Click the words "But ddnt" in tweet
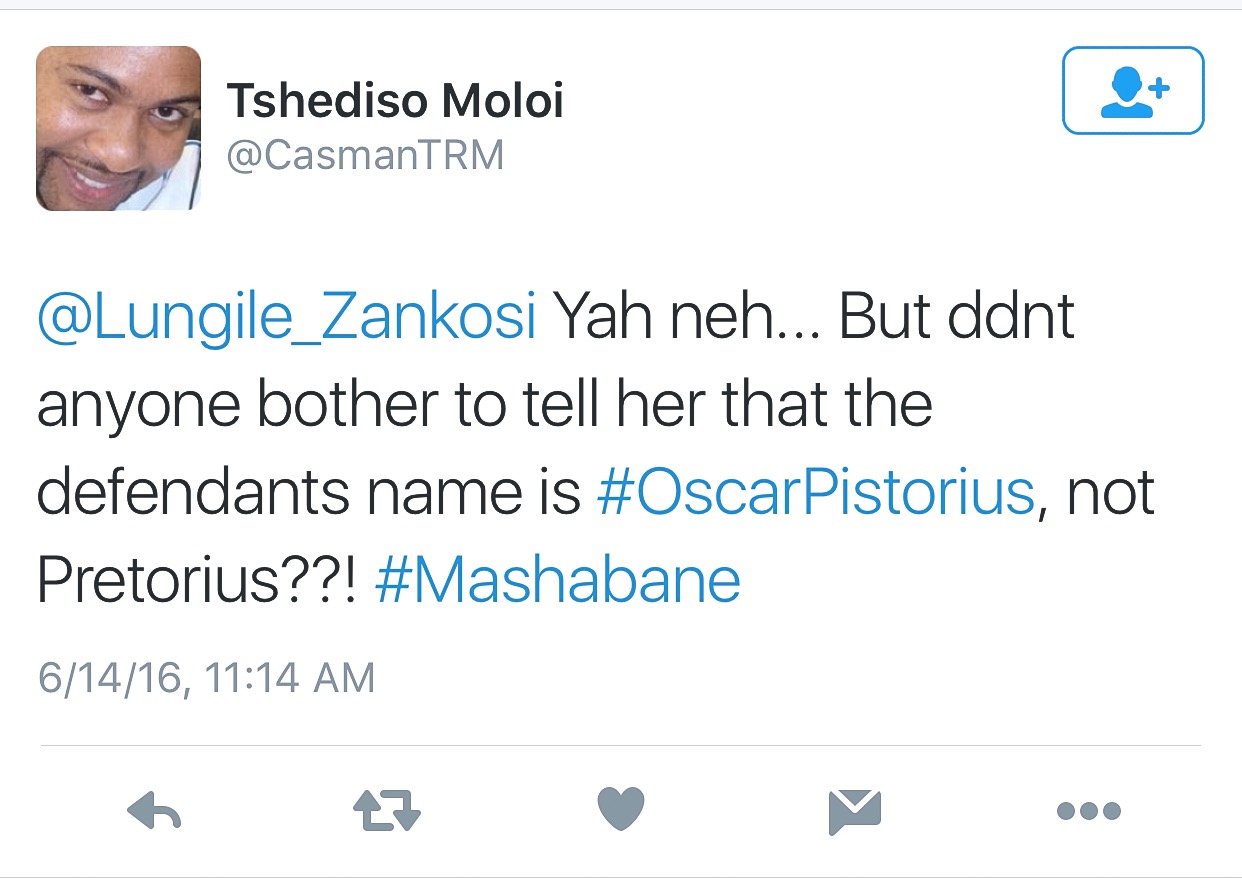Image resolution: width=1242 pixels, height=892 pixels. pyautogui.click(x=956, y=318)
